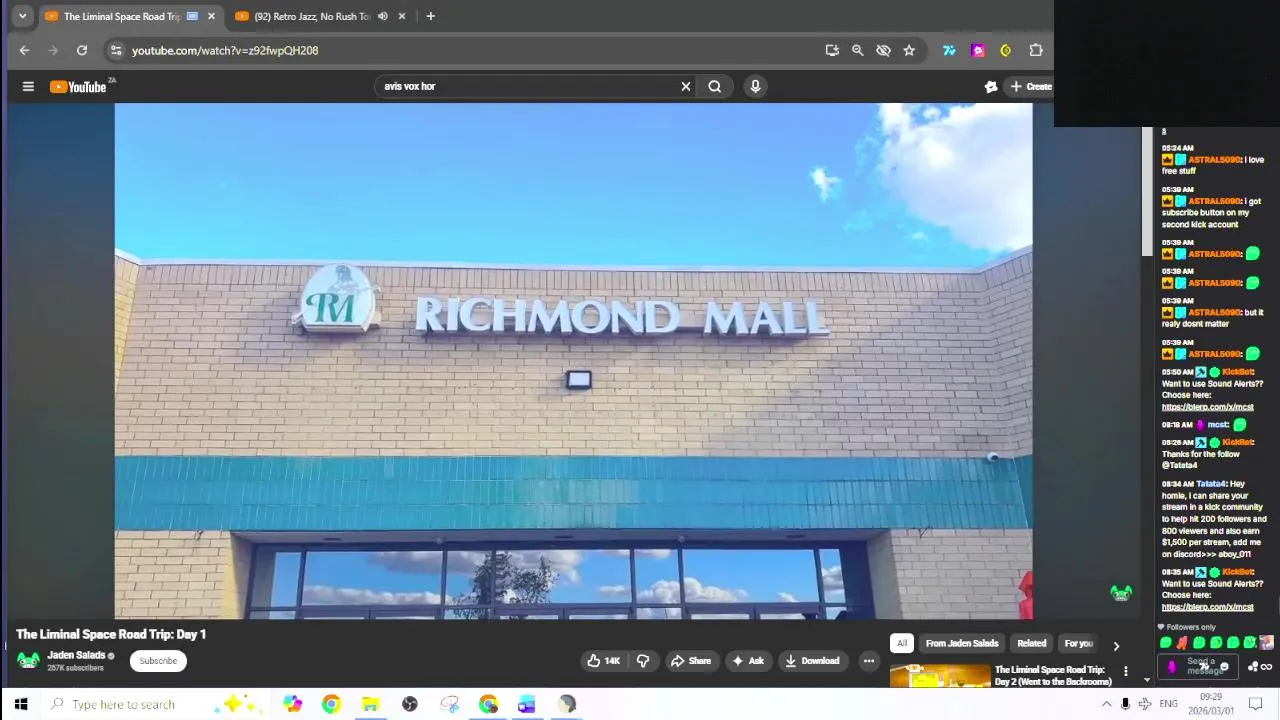Open the notification center icon

(1256, 705)
